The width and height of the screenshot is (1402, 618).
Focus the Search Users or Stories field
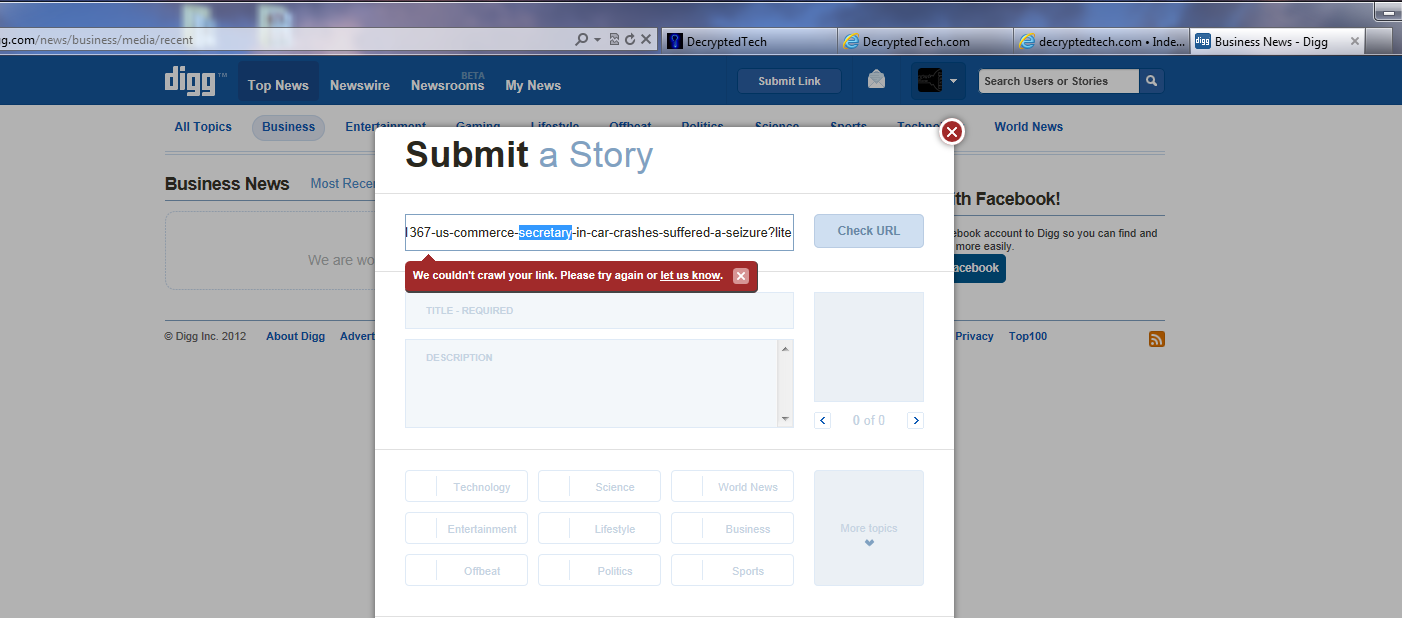1058,81
